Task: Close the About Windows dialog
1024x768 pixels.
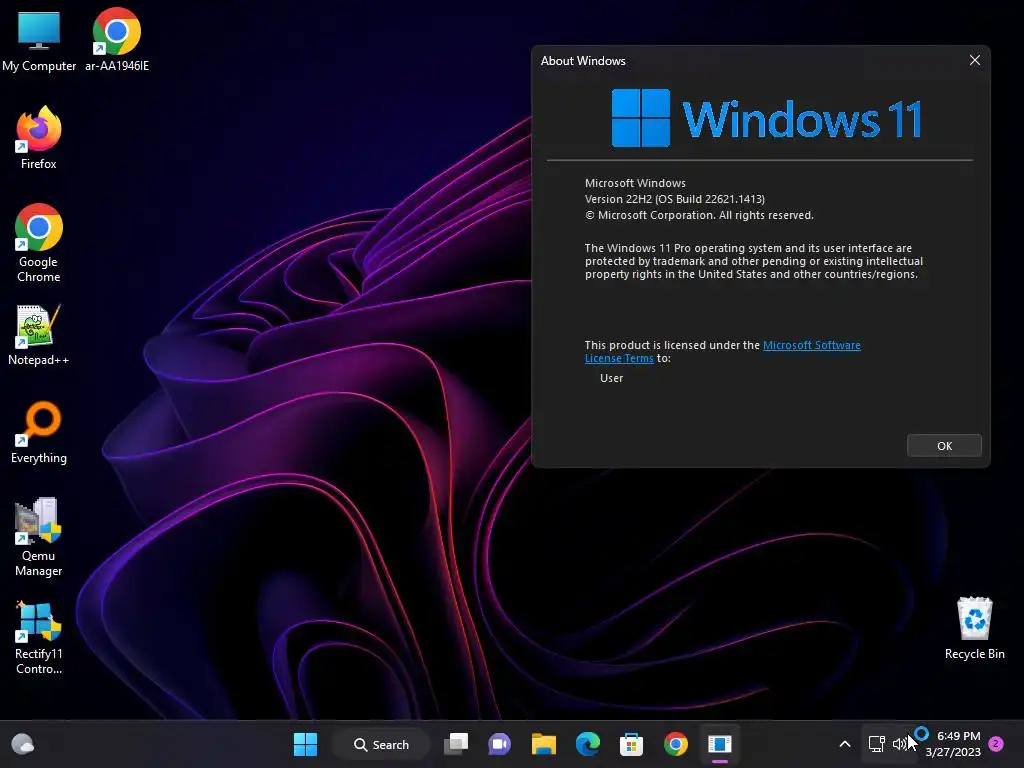Action: click(974, 60)
